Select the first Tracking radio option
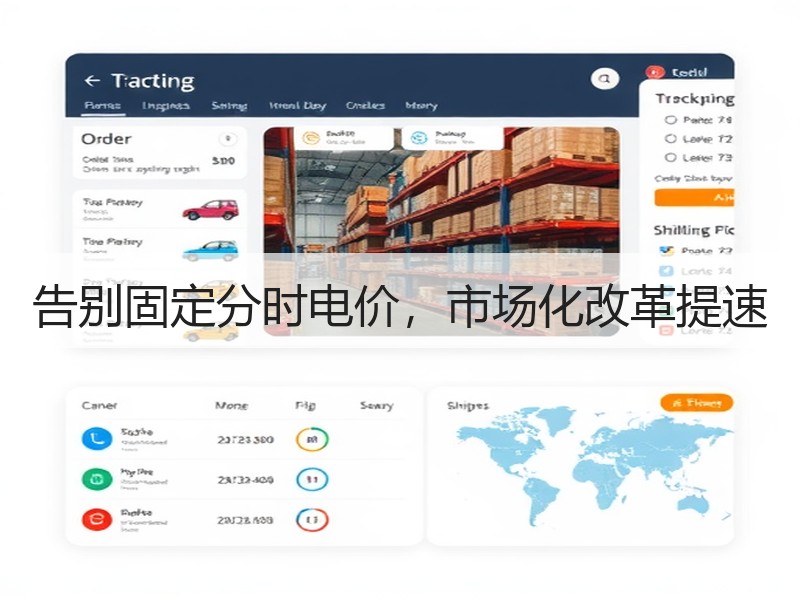800x600 pixels. pos(670,120)
